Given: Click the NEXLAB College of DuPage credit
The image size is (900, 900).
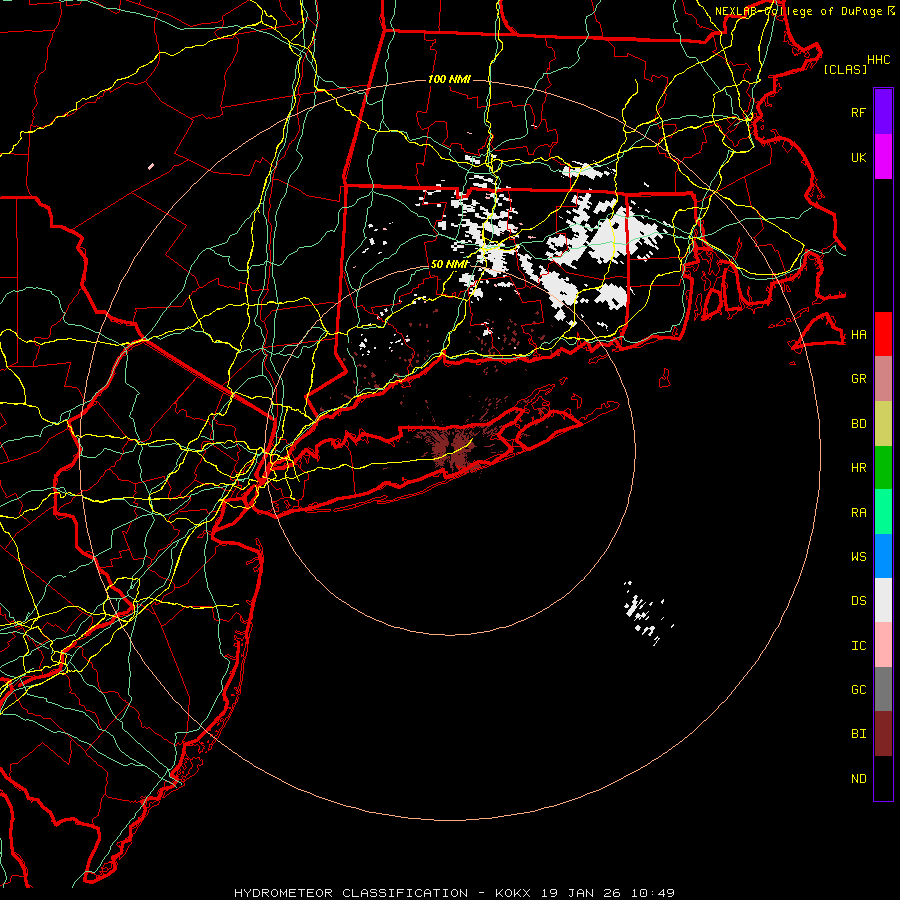Looking at the screenshot, I should pos(804,11).
